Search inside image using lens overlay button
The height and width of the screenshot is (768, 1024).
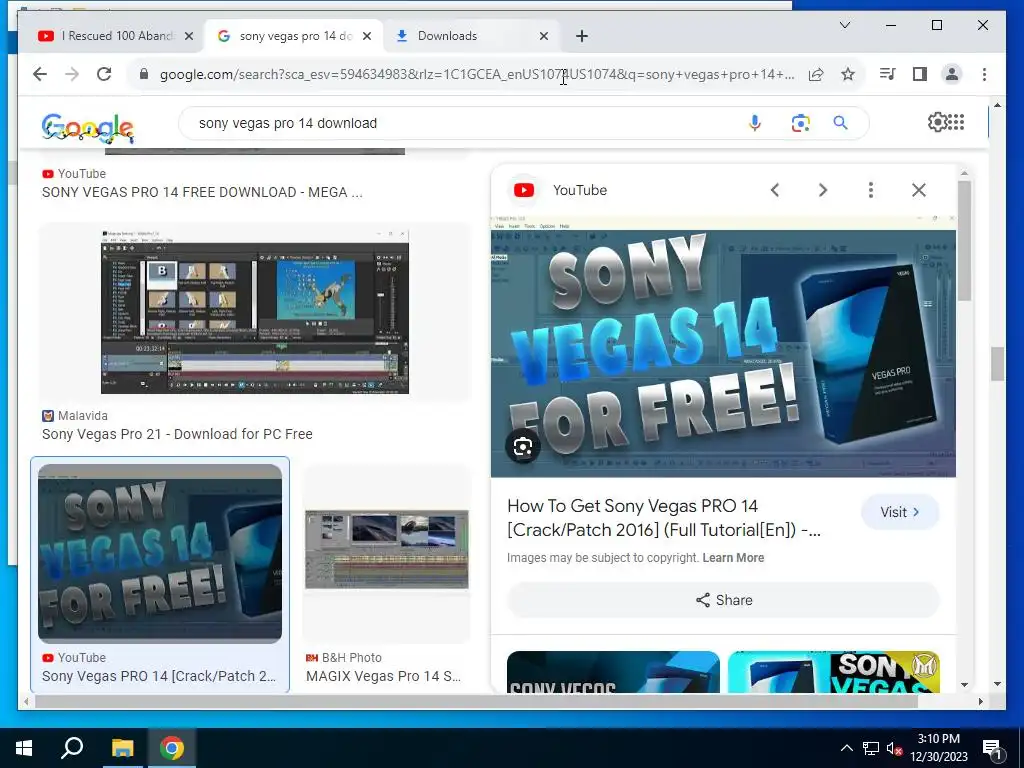[522, 447]
